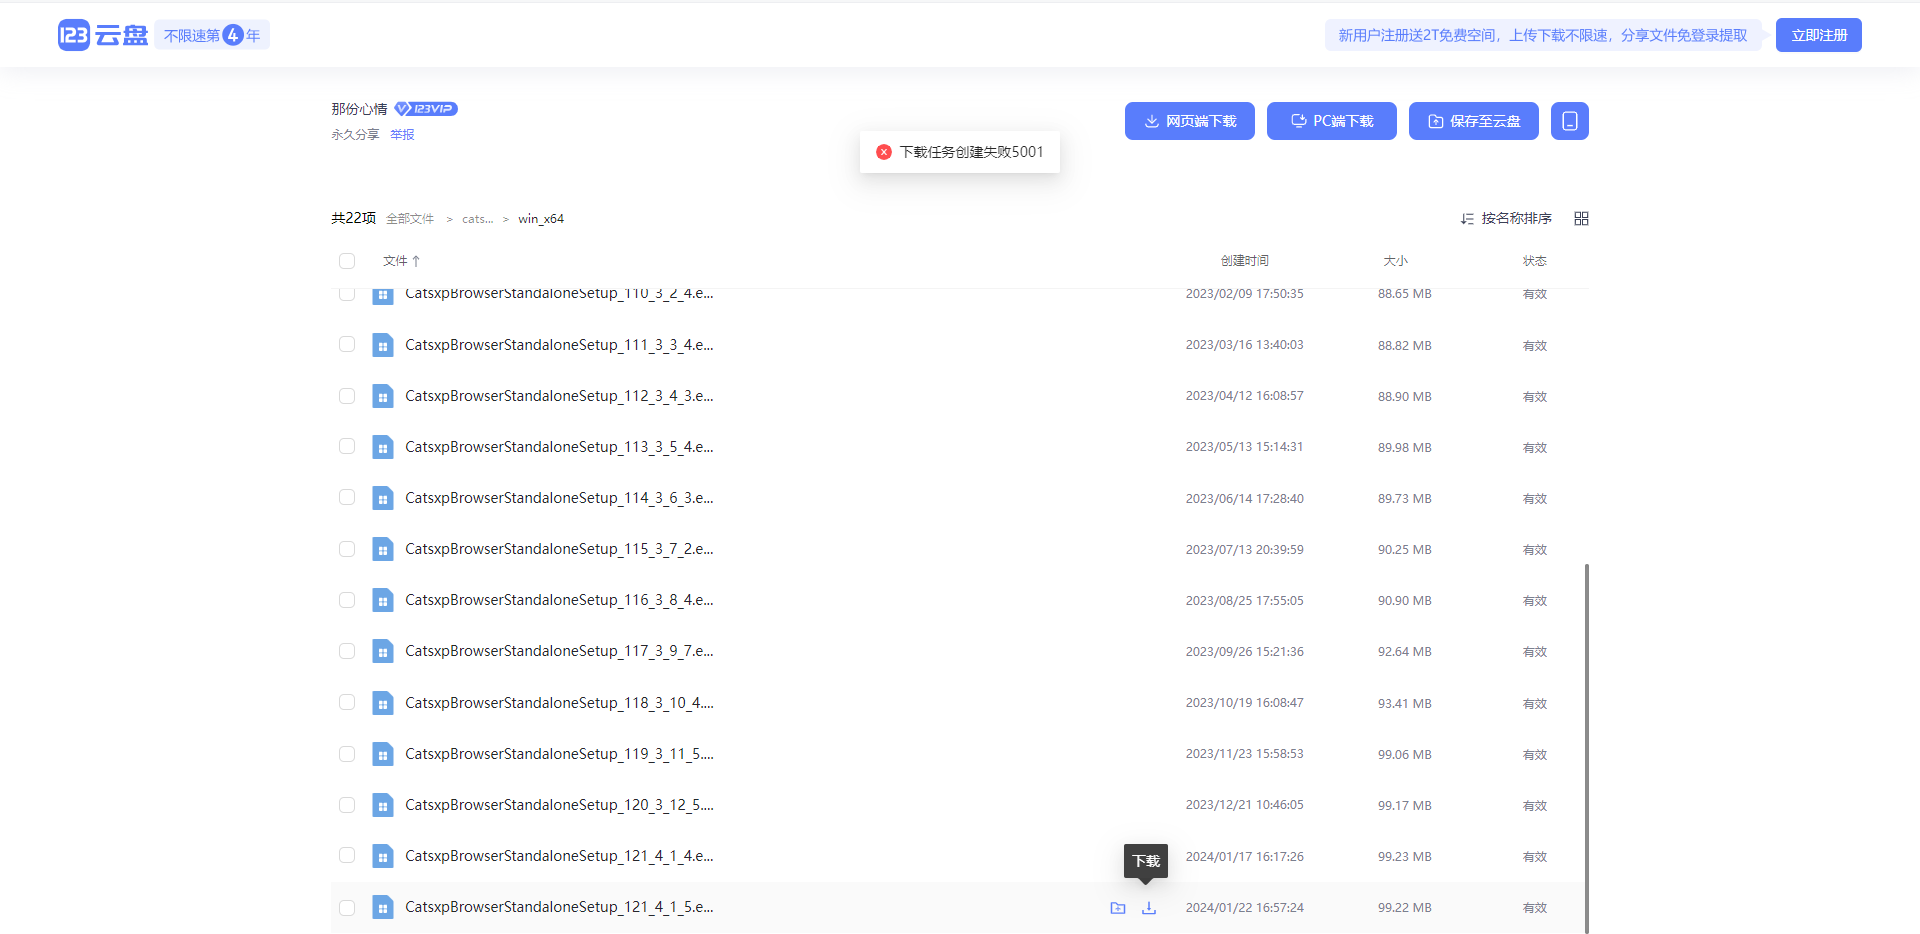Check the box for Setup_116_3_8_4
1920x934 pixels.
(347, 600)
